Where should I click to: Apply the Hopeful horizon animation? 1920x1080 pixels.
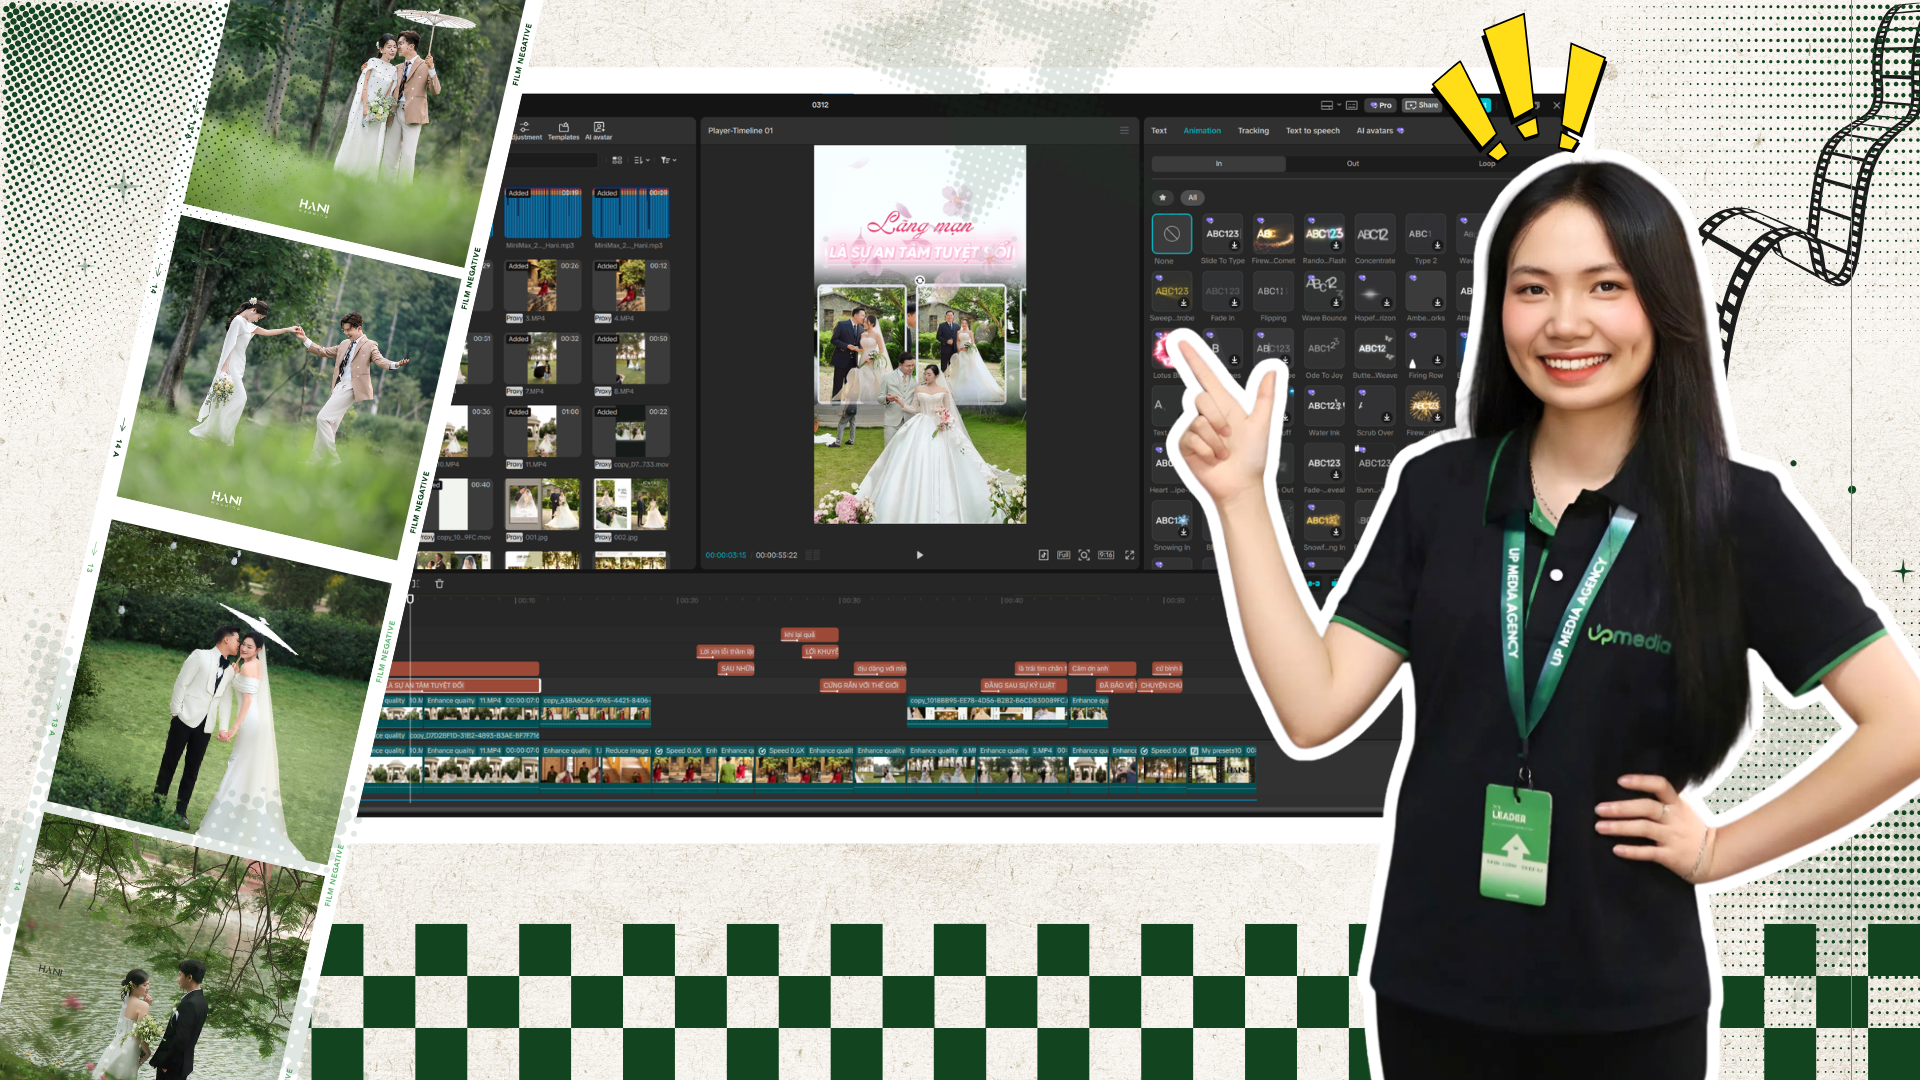tap(1375, 292)
